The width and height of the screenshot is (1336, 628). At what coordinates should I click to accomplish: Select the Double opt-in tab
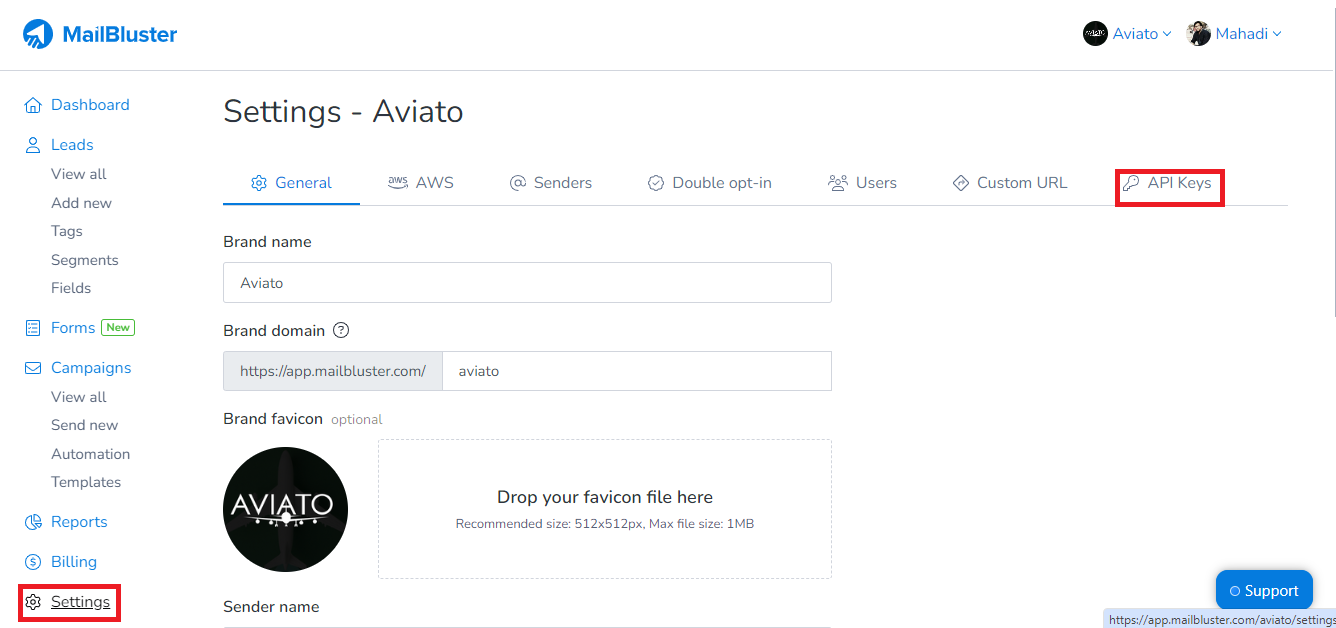click(709, 183)
